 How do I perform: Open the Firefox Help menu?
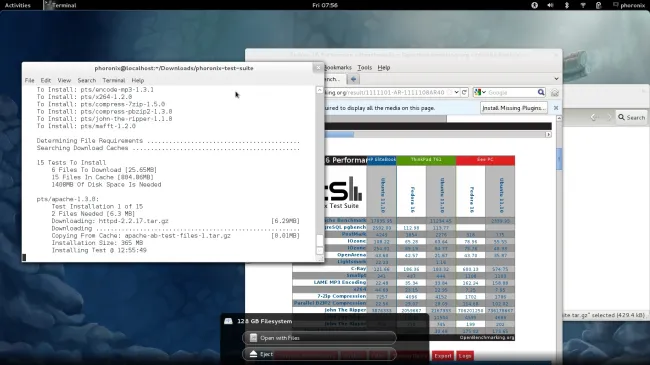[x=383, y=67]
